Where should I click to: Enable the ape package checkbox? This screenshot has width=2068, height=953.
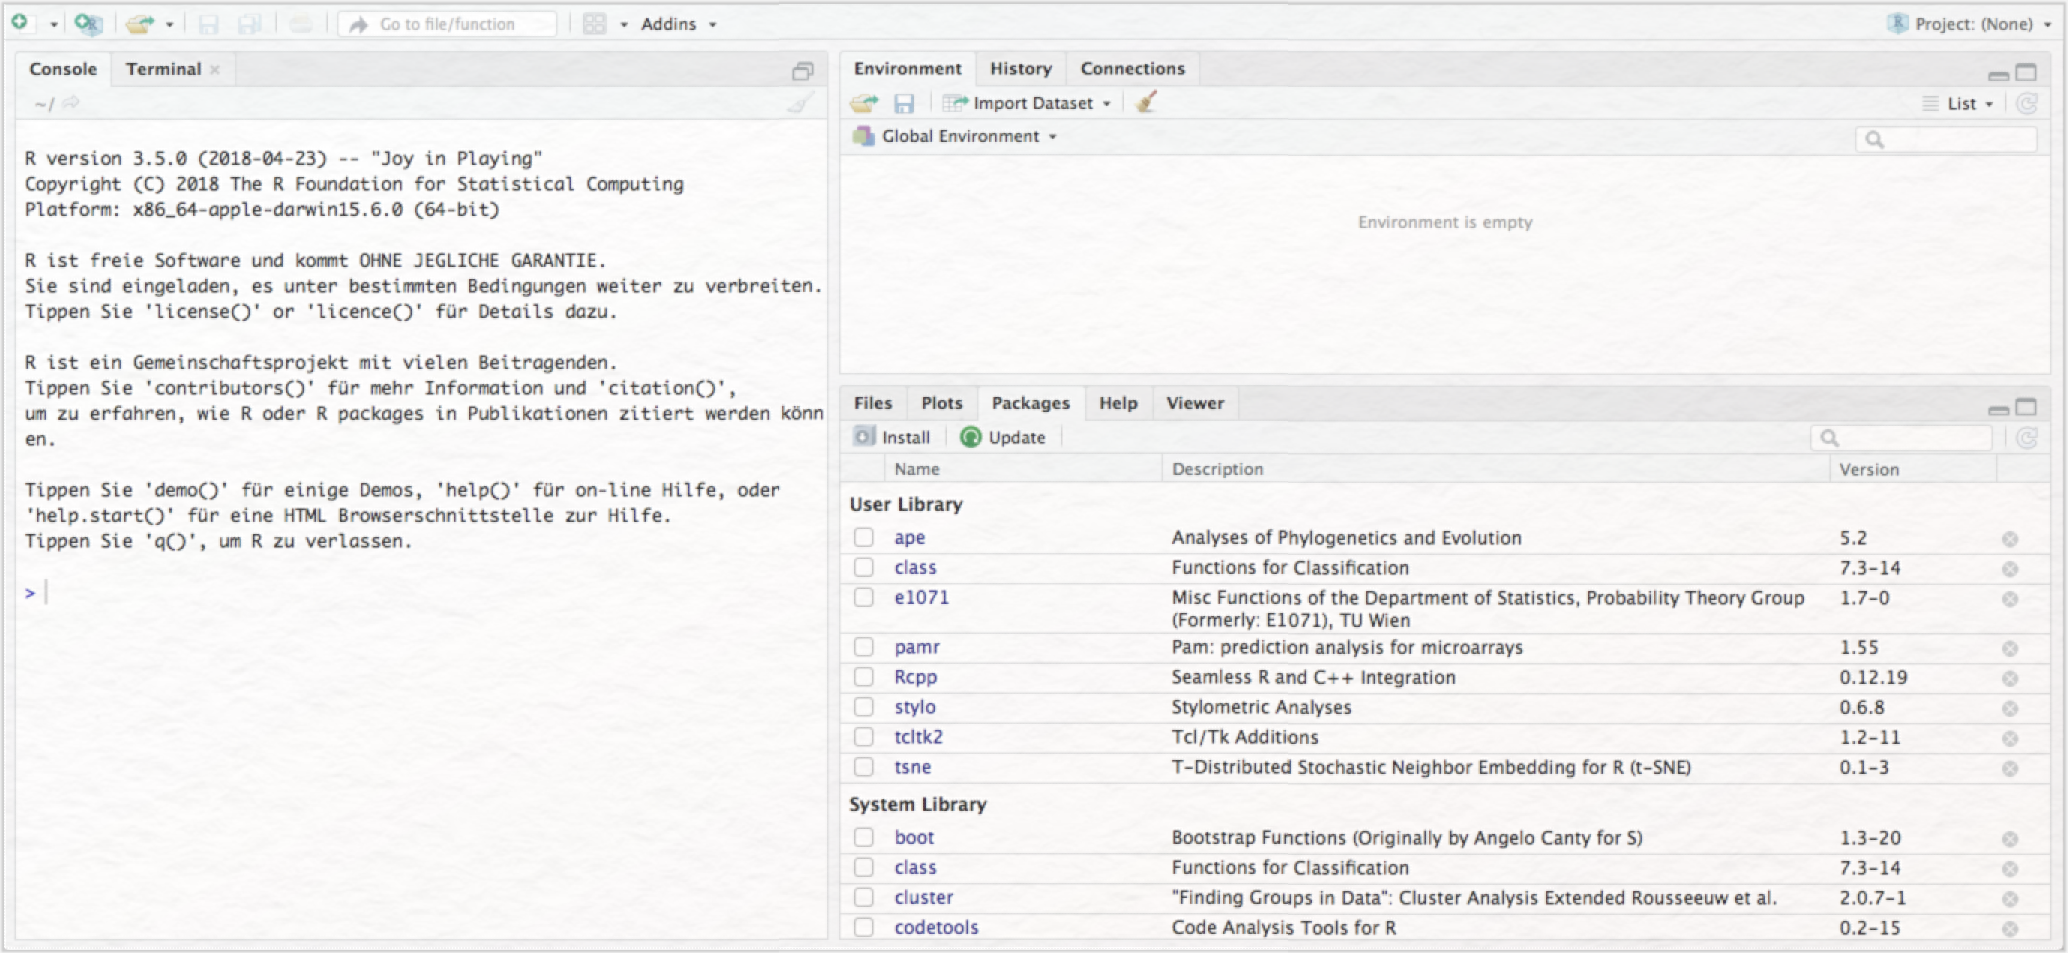(864, 537)
